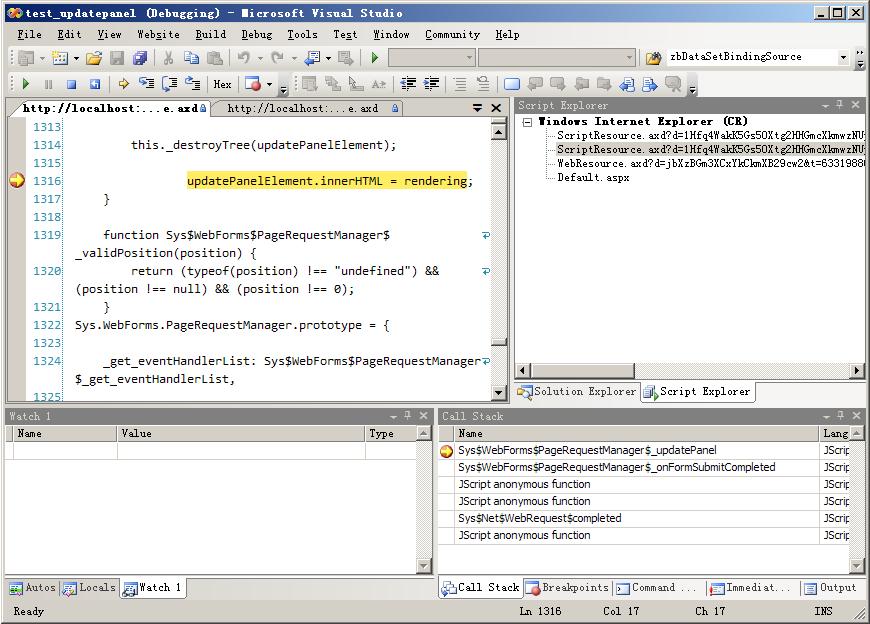Open the Debug menu
This screenshot has height=624, width=870.
pyautogui.click(x=256, y=34)
